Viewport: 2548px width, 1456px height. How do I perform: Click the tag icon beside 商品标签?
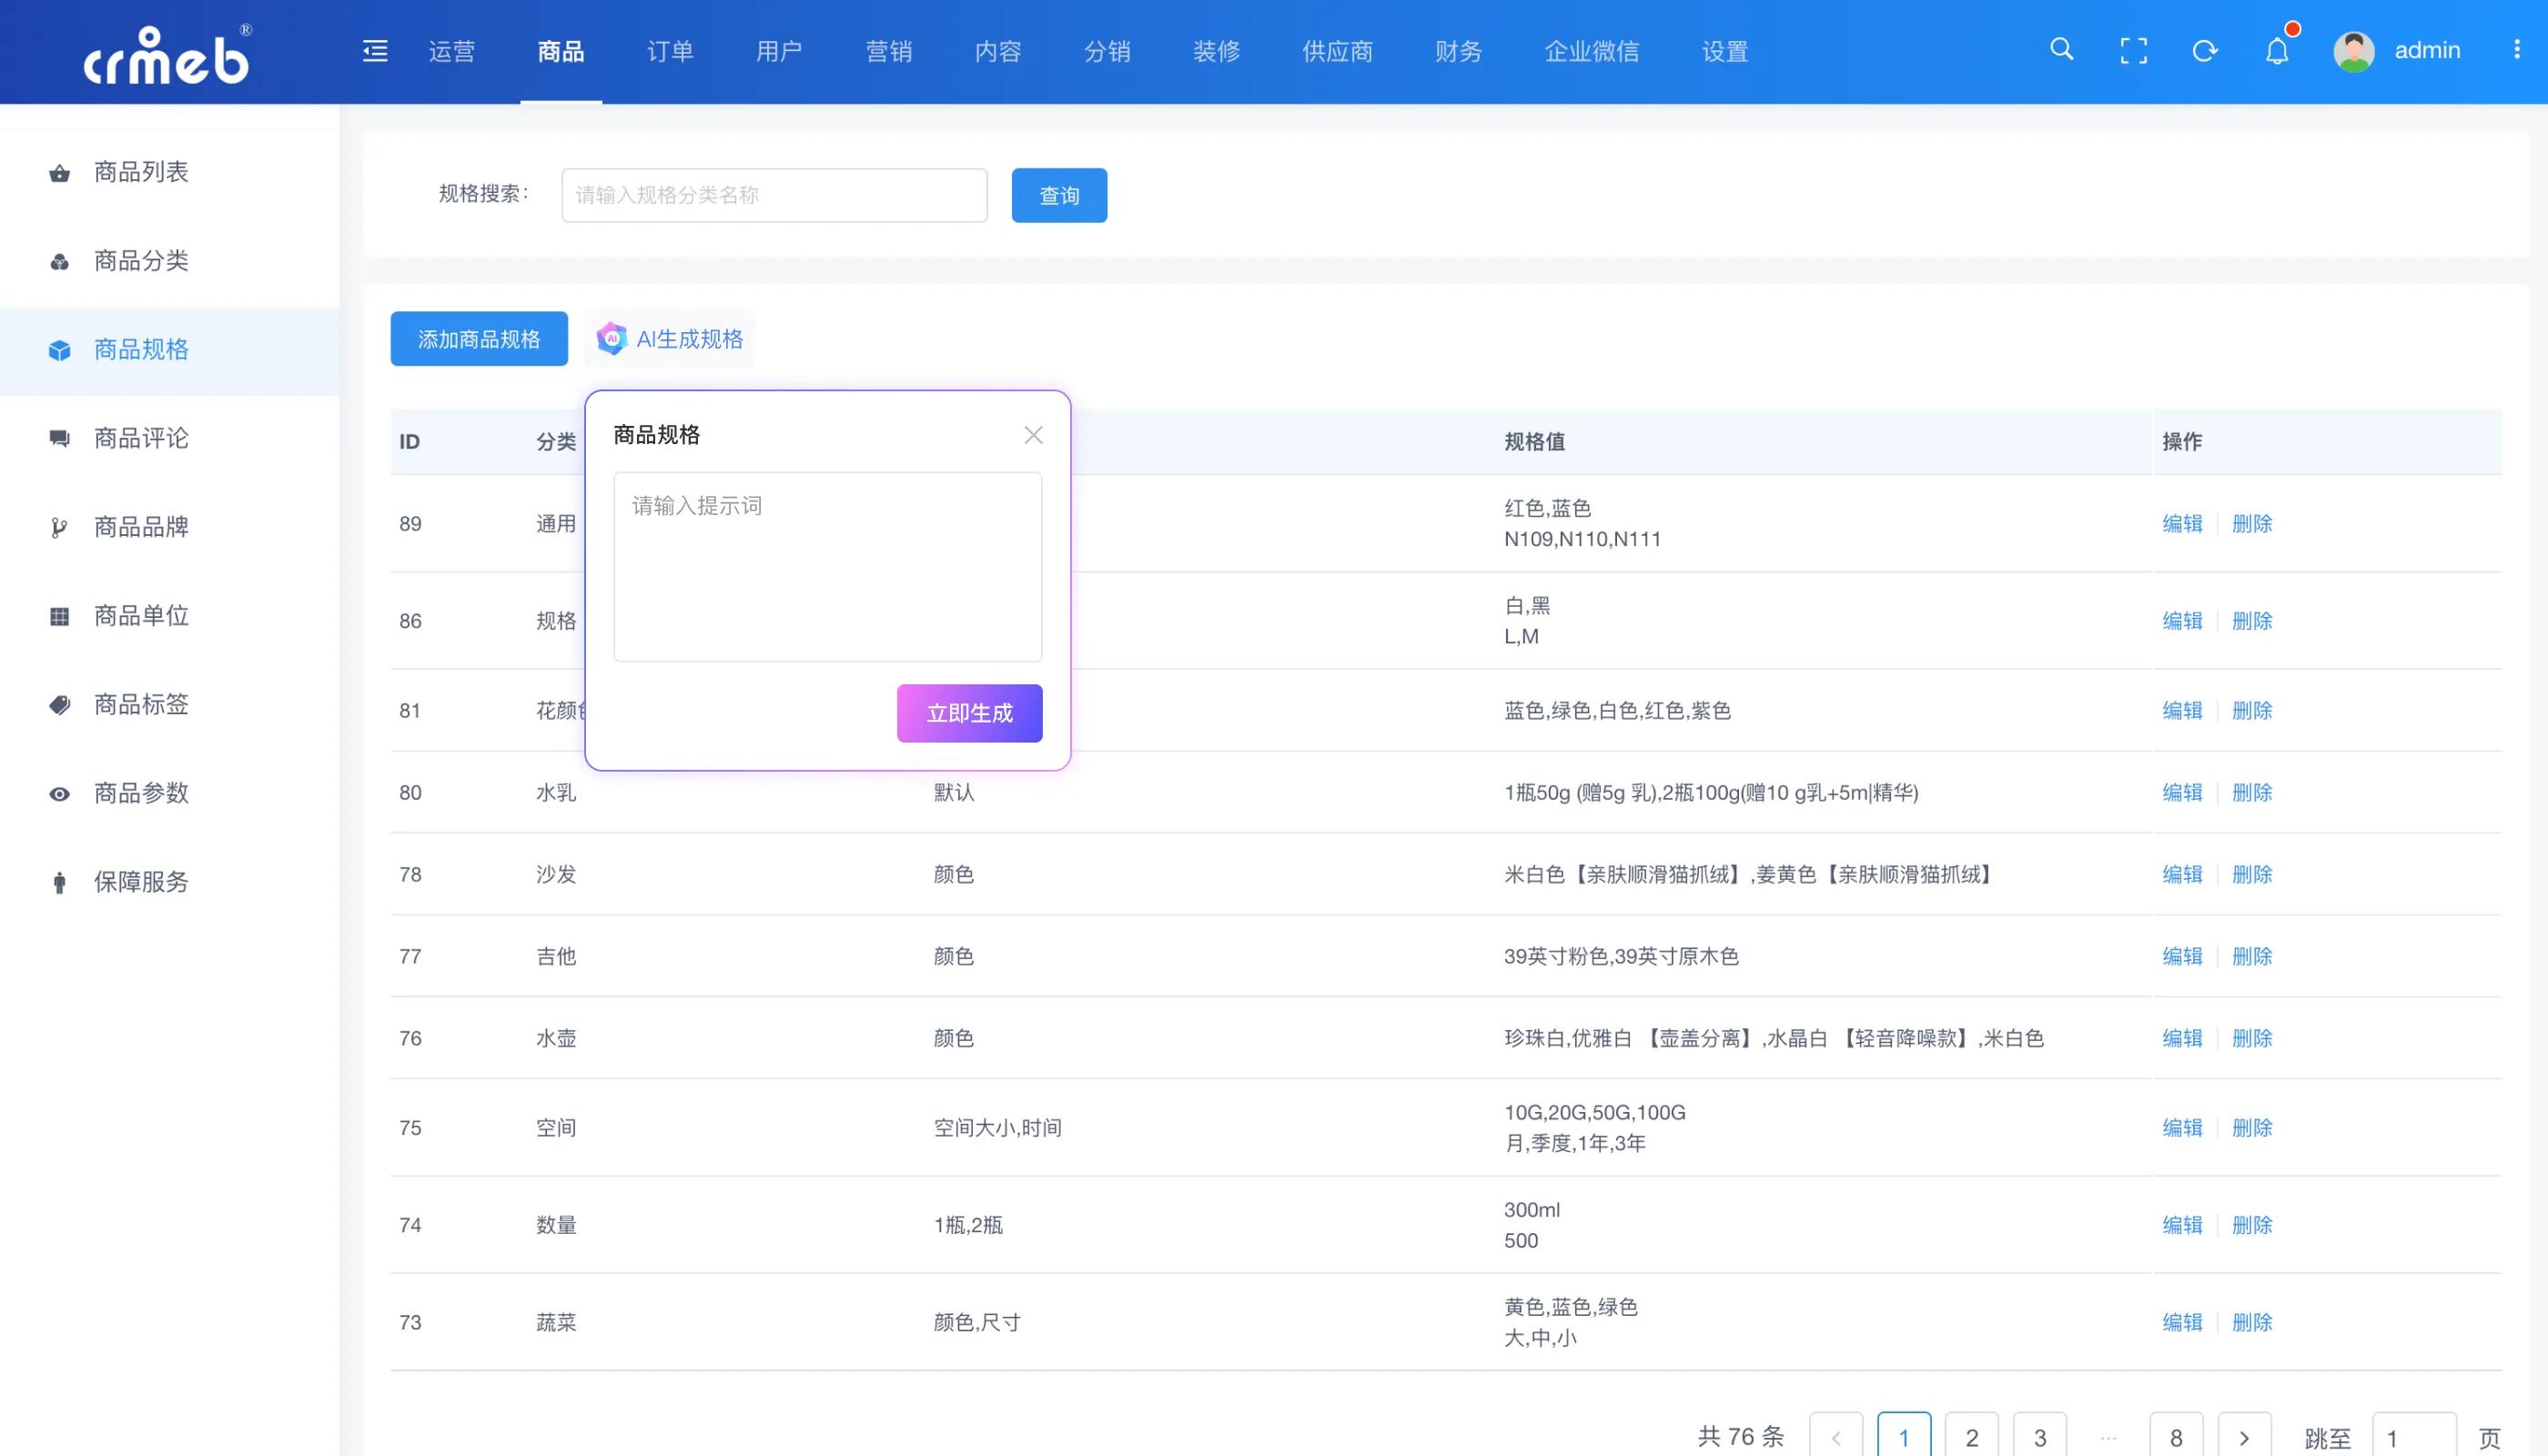tap(60, 705)
